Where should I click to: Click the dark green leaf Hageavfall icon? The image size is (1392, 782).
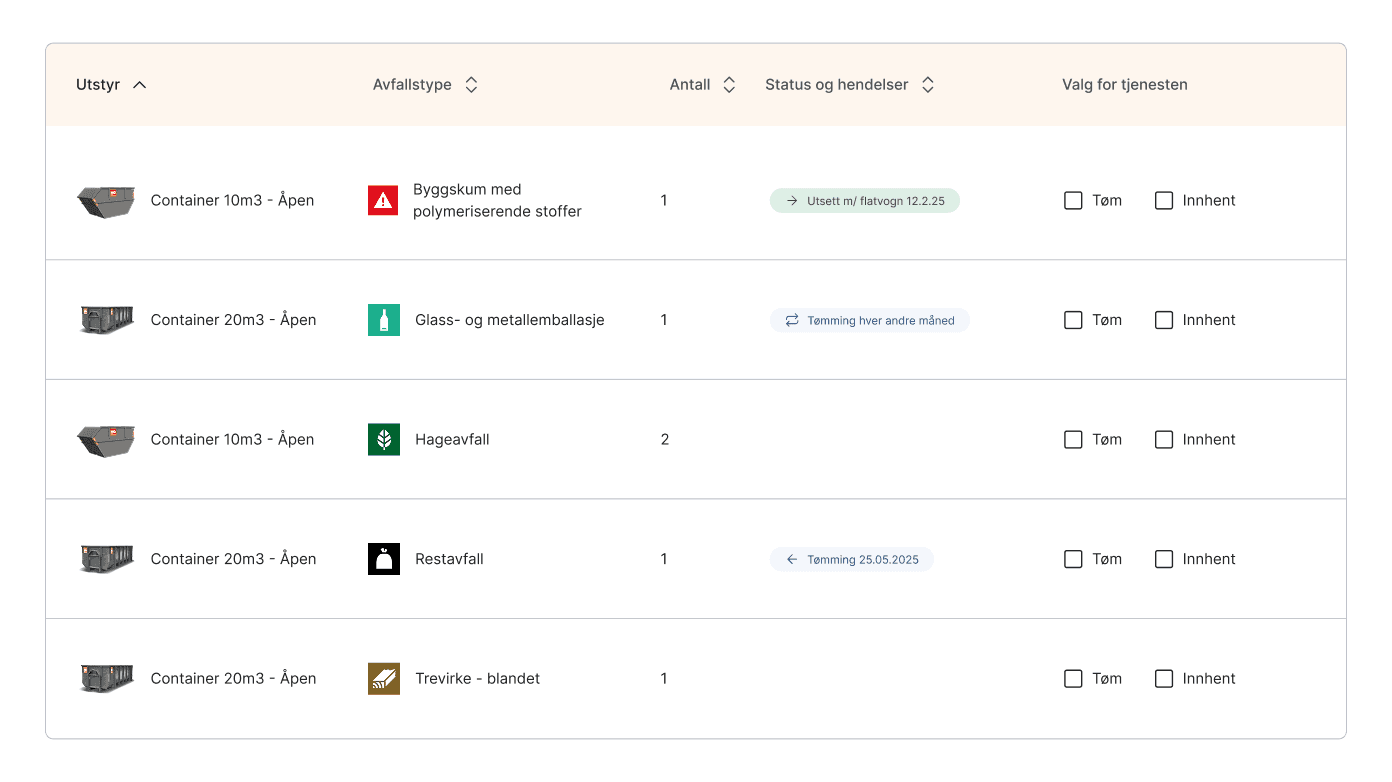click(x=383, y=440)
